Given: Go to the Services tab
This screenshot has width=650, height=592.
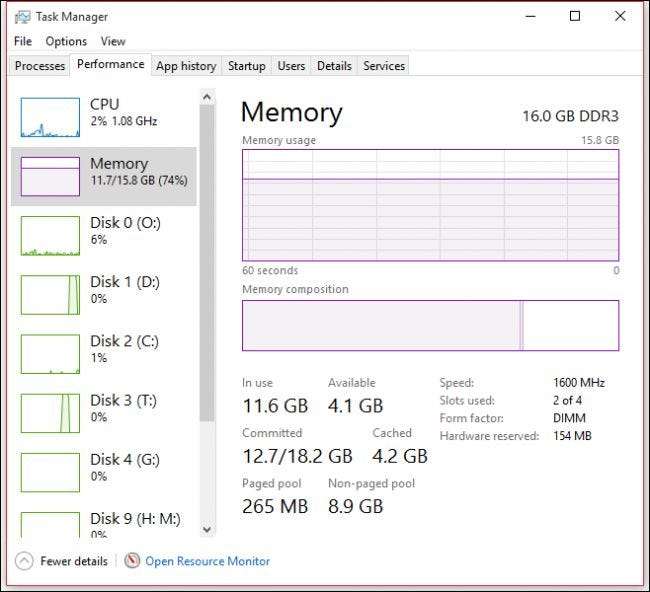Looking at the screenshot, I should coord(384,66).
